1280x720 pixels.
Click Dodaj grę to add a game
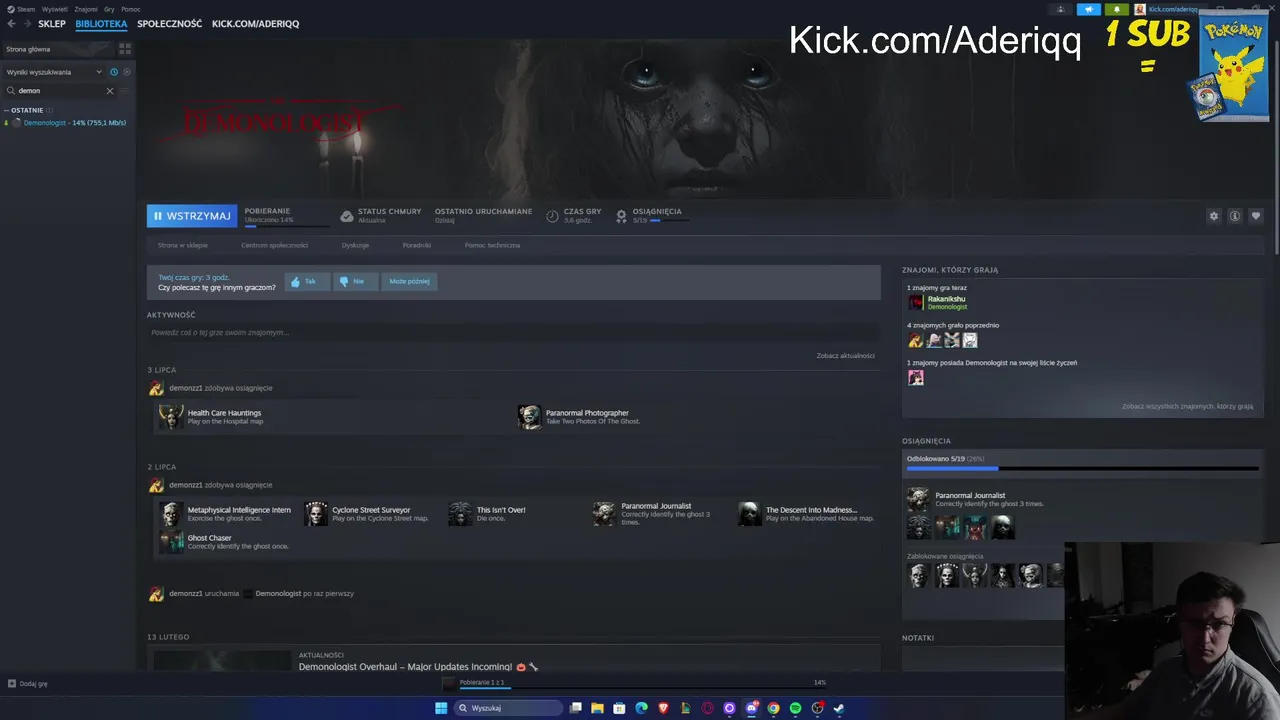(27, 684)
